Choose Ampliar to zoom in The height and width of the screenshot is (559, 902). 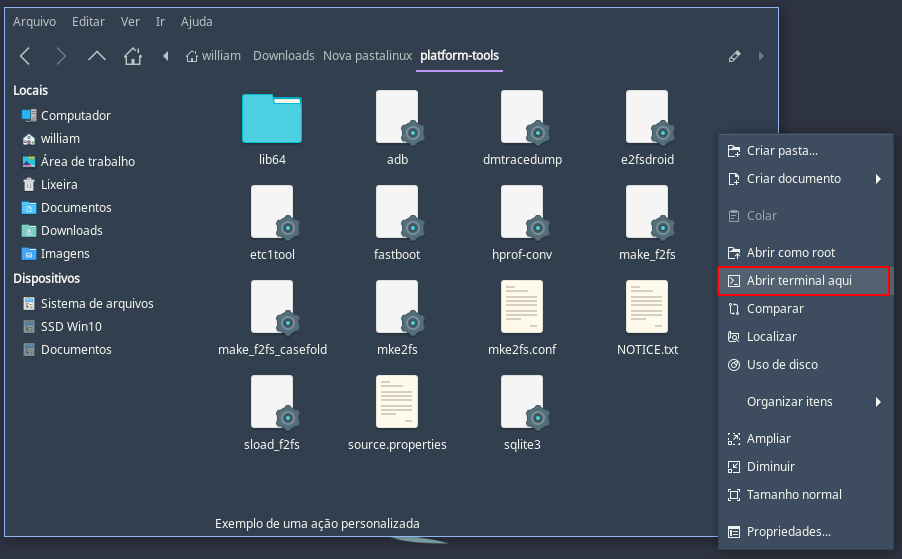[x=805, y=439]
